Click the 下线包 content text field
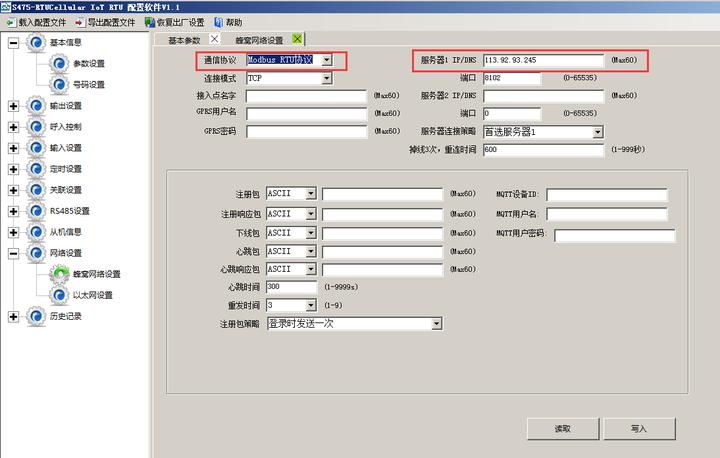This screenshot has height=458, width=720. (382, 233)
